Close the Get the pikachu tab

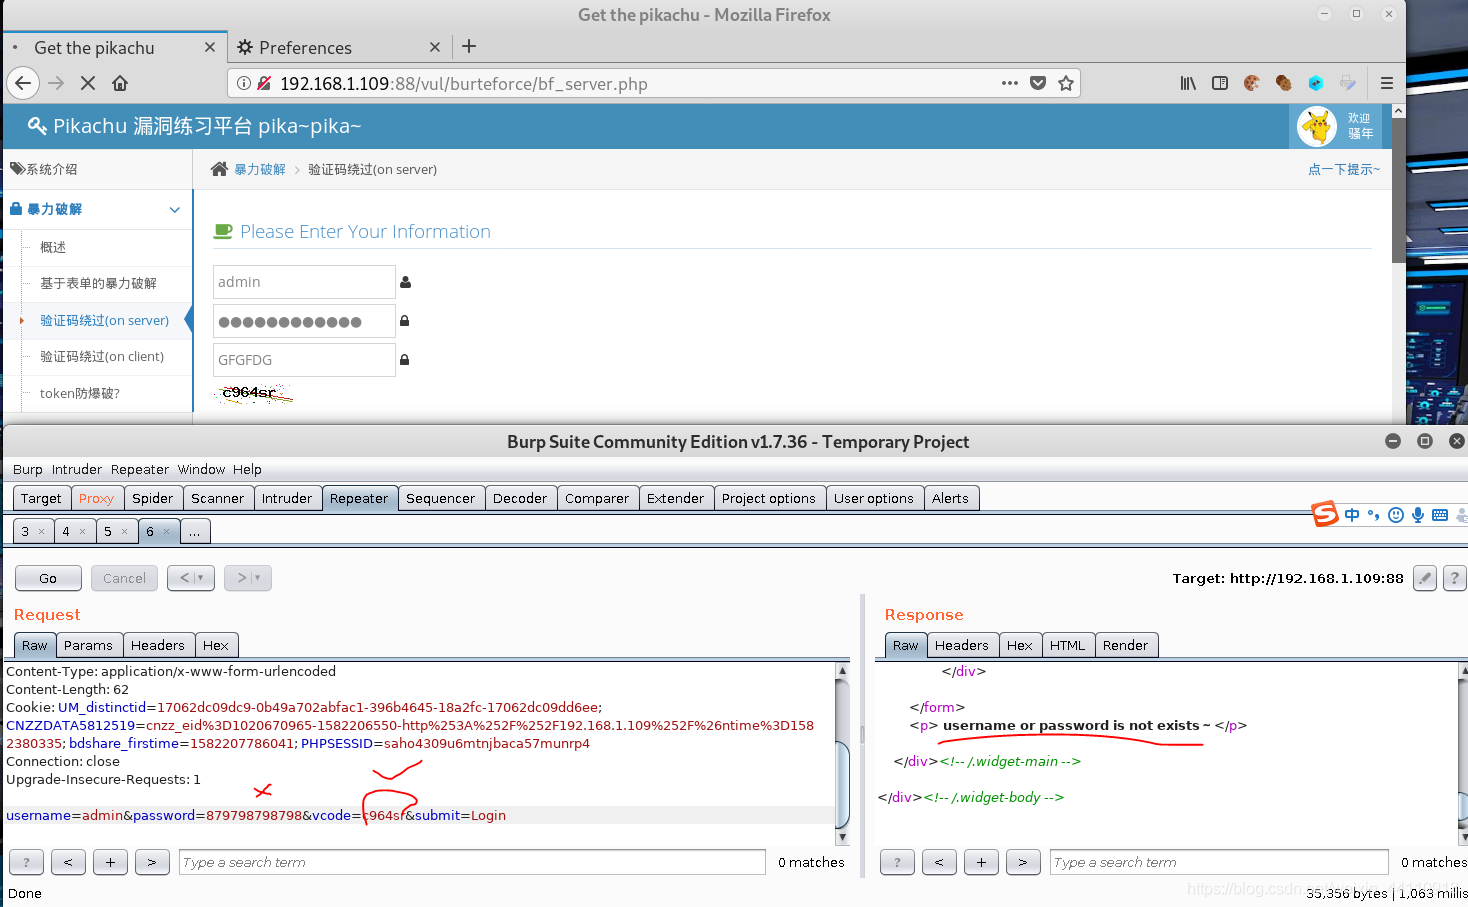(209, 47)
